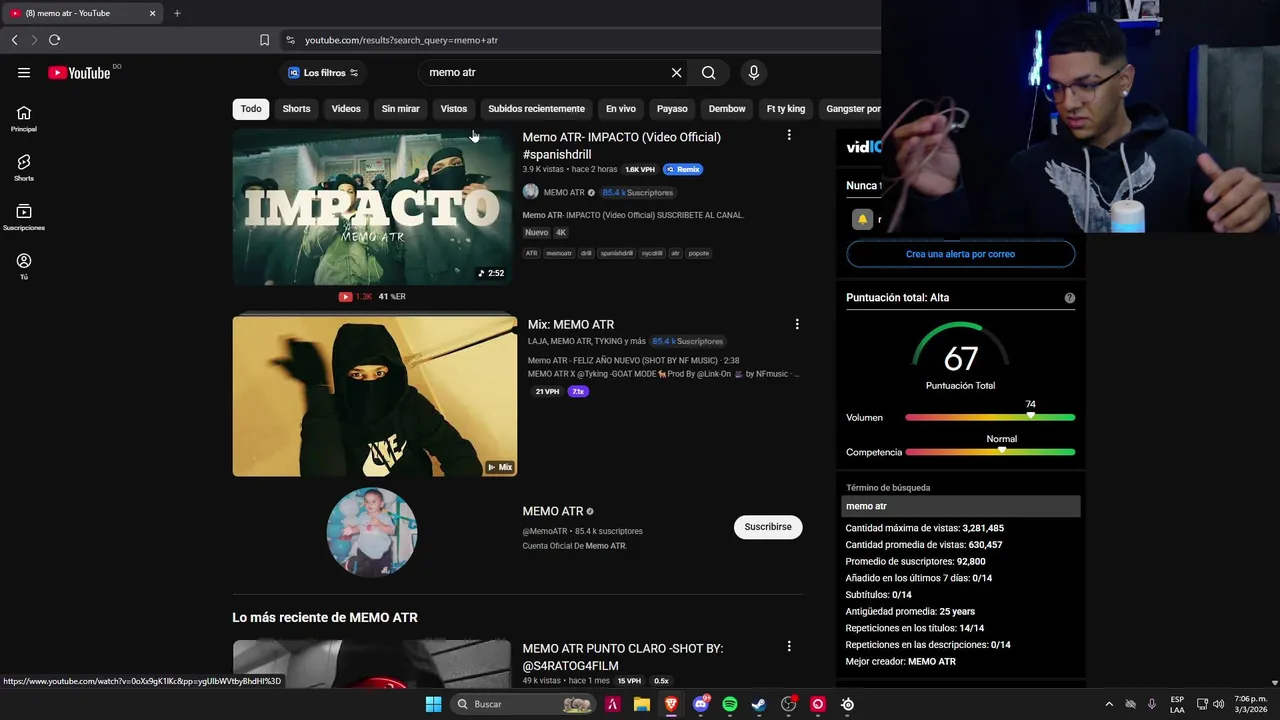Open the Mix: MEMO ATR title
The height and width of the screenshot is (720, 1280).
coord(571,324)
